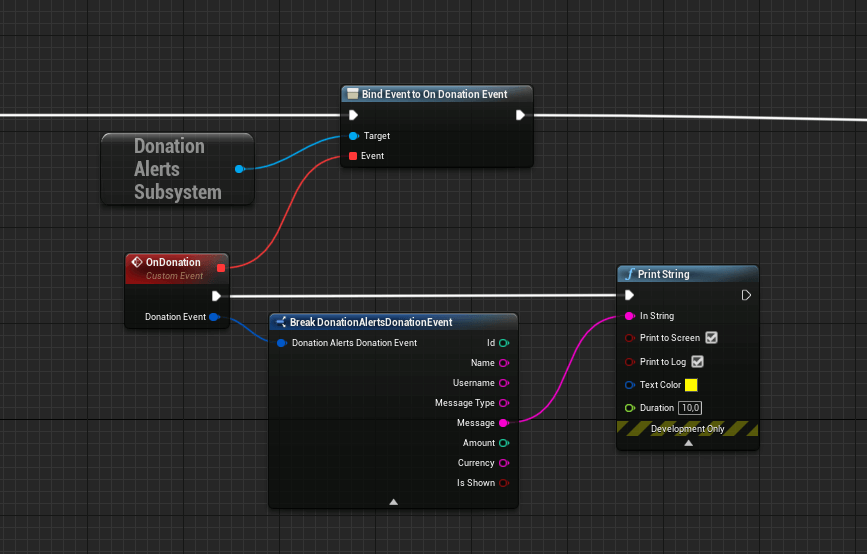This screenshot has height=554, width=867.
Task: Open the yellow Text Color swatch
Action: tap(690, 385)
